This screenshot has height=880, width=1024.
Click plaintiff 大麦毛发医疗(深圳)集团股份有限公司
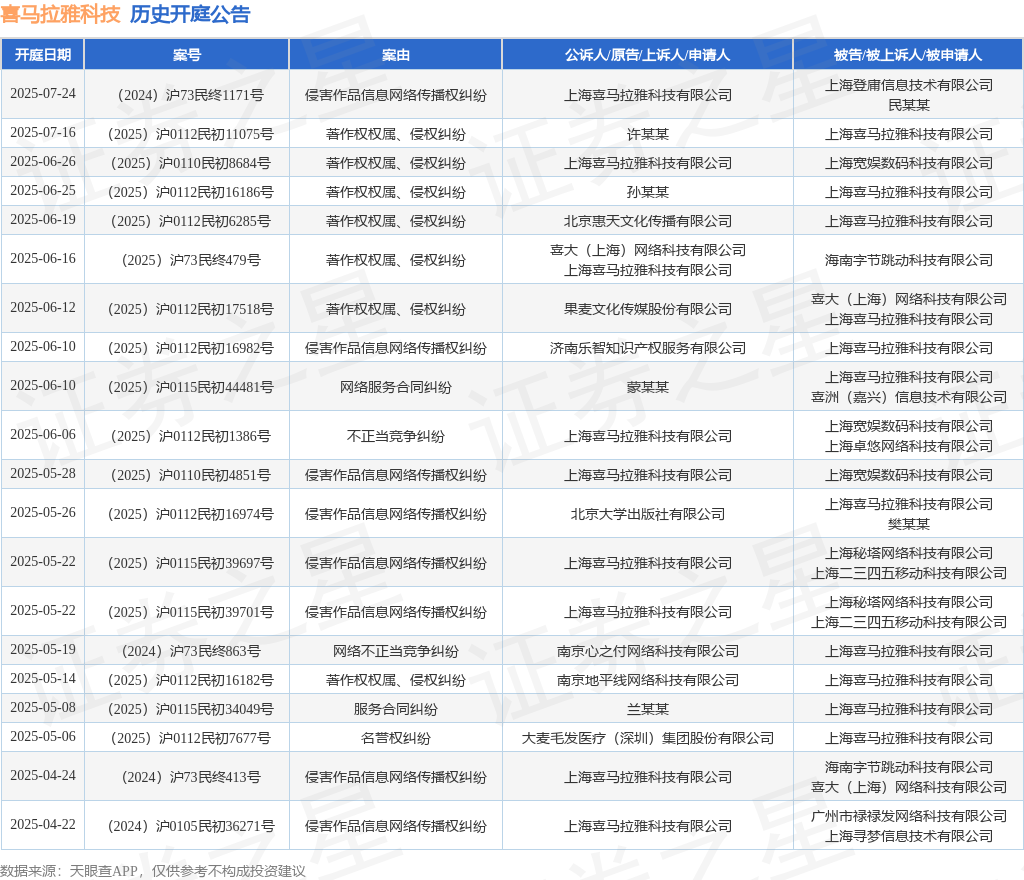click(647, 739)
